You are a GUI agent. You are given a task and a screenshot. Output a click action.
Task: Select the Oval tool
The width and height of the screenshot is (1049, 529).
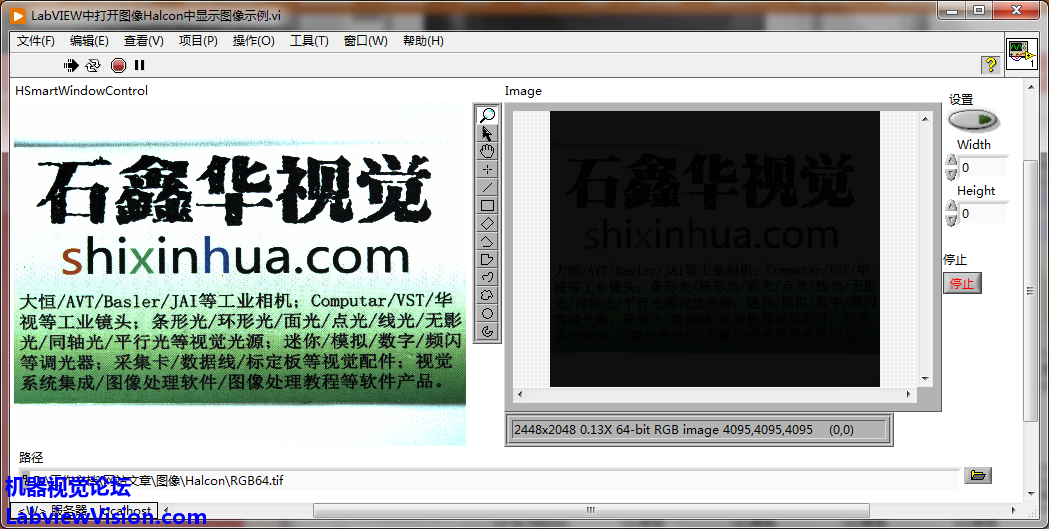point(487,314)
